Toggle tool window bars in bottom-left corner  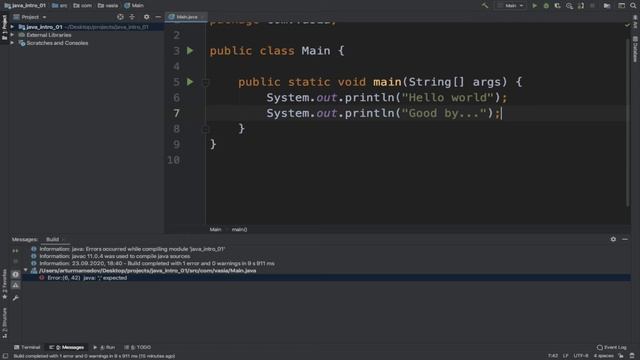coord(5,356)
